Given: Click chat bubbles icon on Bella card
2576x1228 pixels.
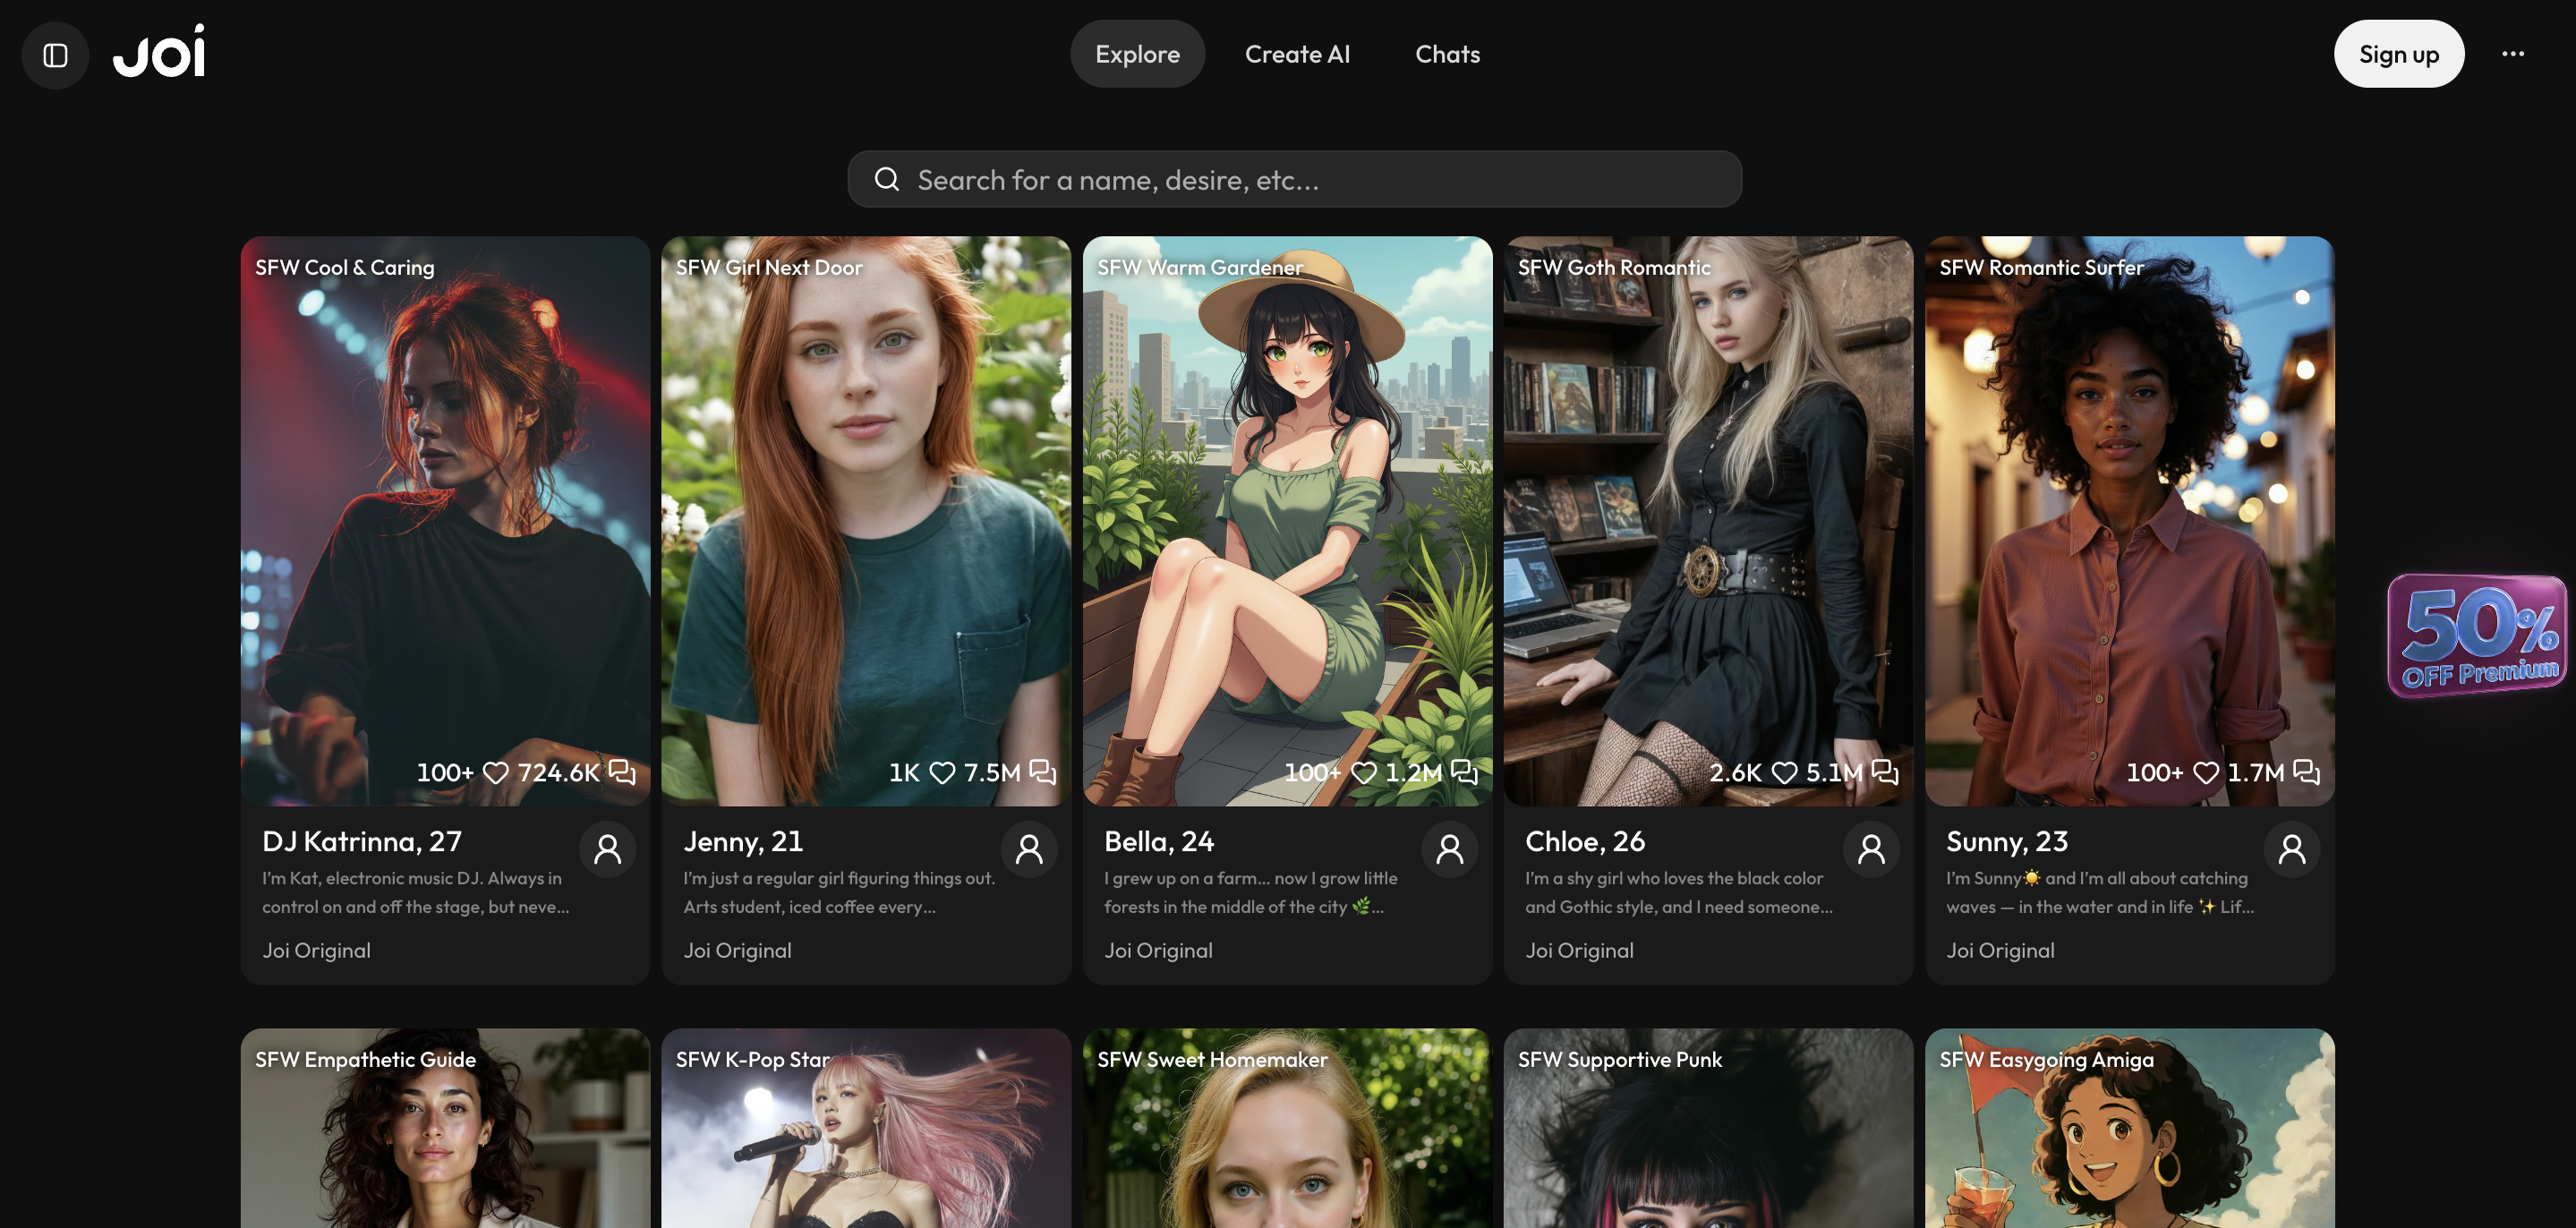Looking at the screenshot, I should [1464, 771].
